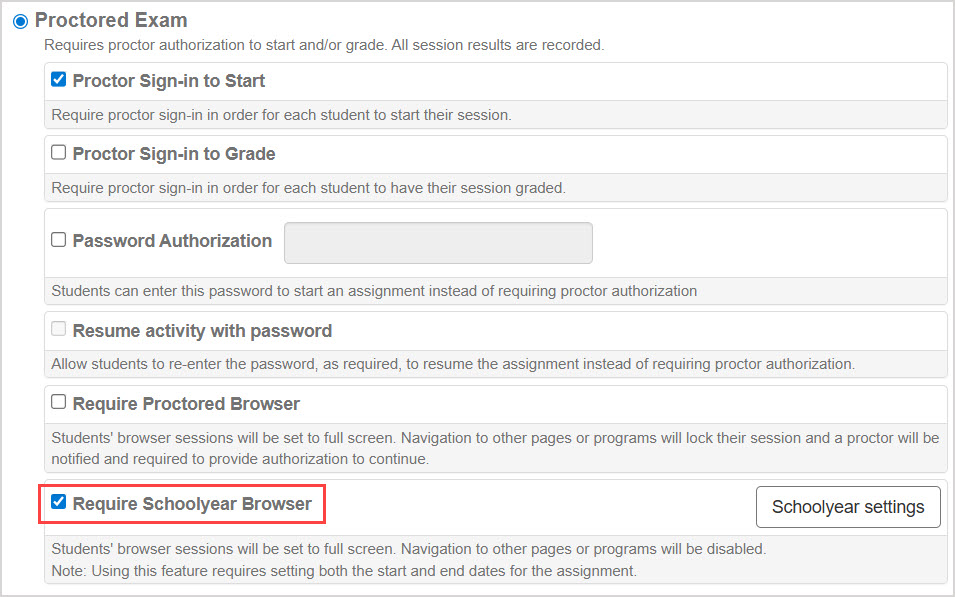
Task: Uncheck Proctor Sign-in to Start
Action: coord(58,80)
